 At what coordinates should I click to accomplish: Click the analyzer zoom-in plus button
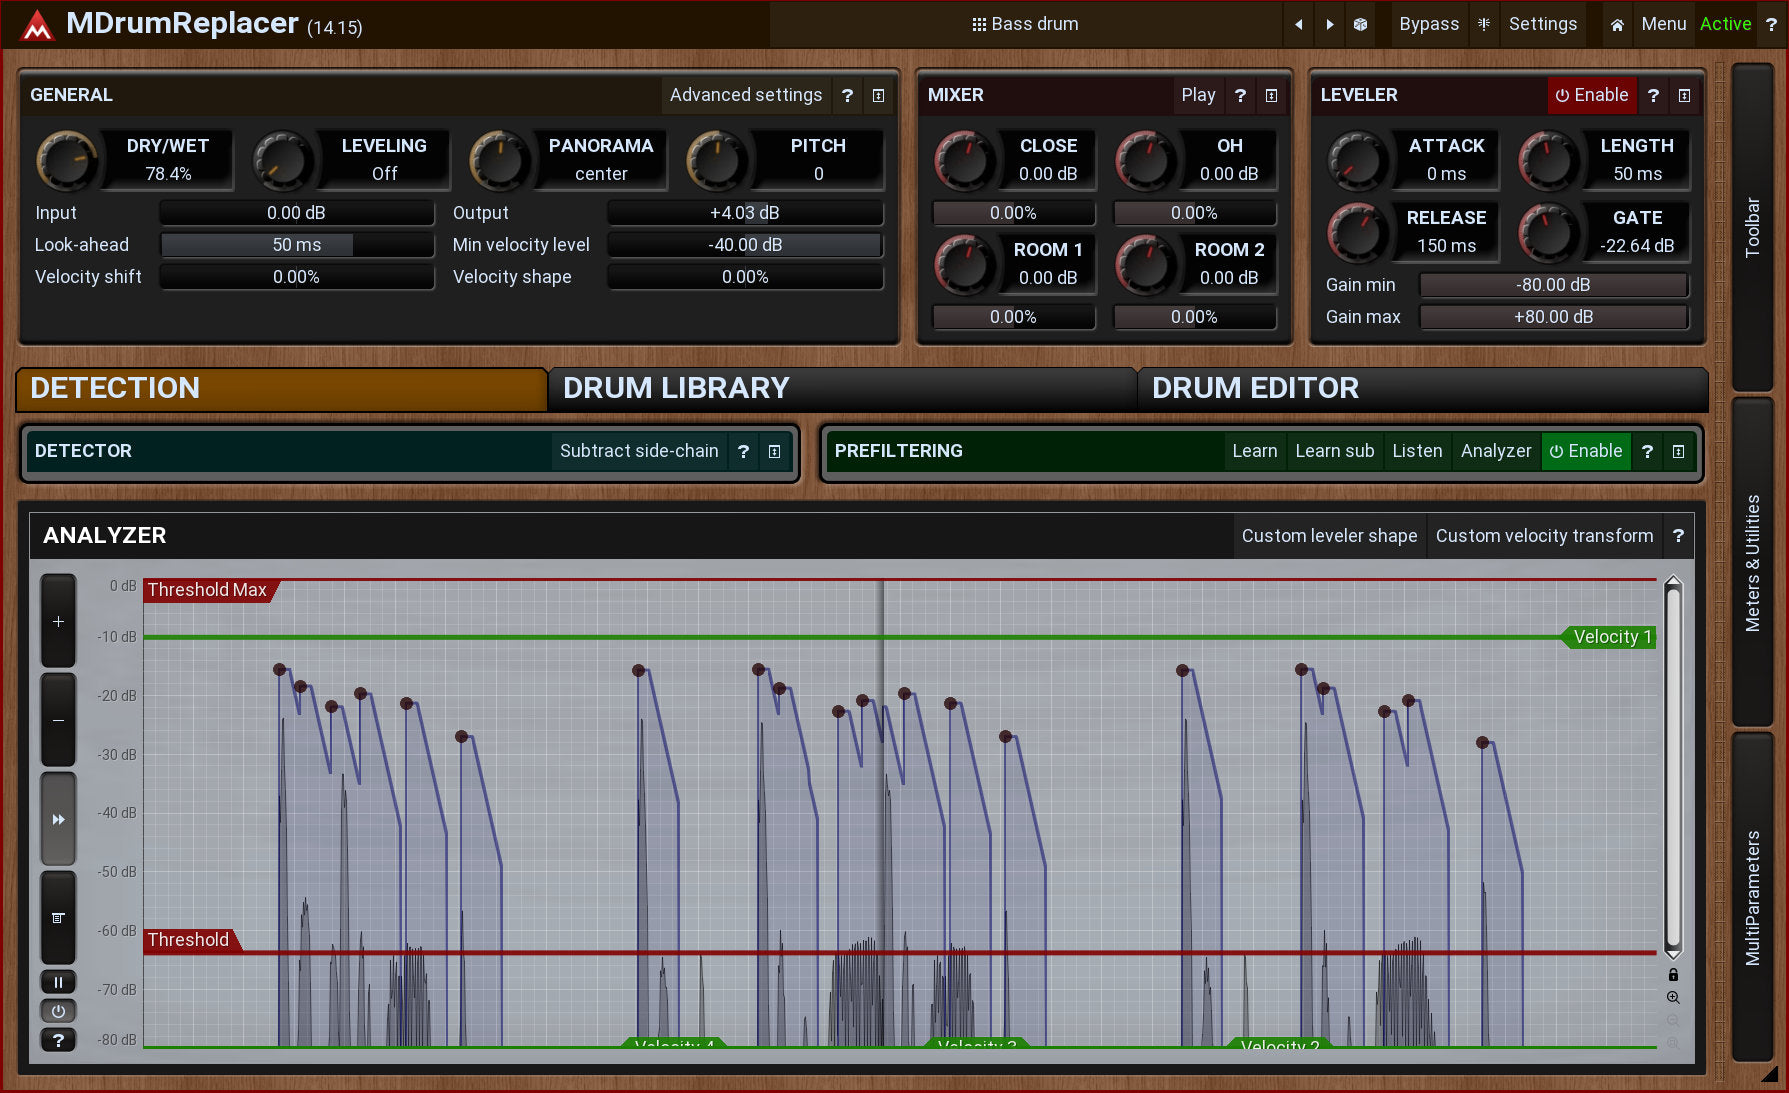coord(58,621)
